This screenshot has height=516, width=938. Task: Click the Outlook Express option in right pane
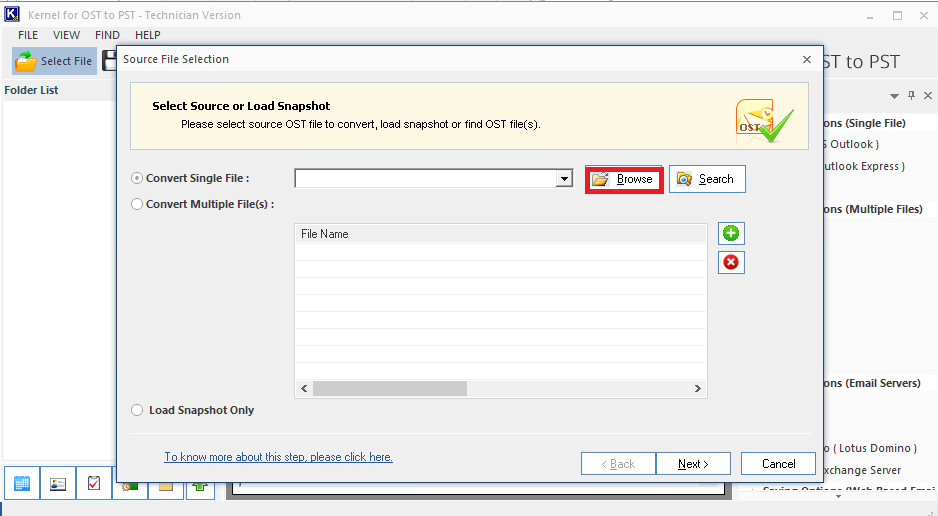tap(864, 166)
